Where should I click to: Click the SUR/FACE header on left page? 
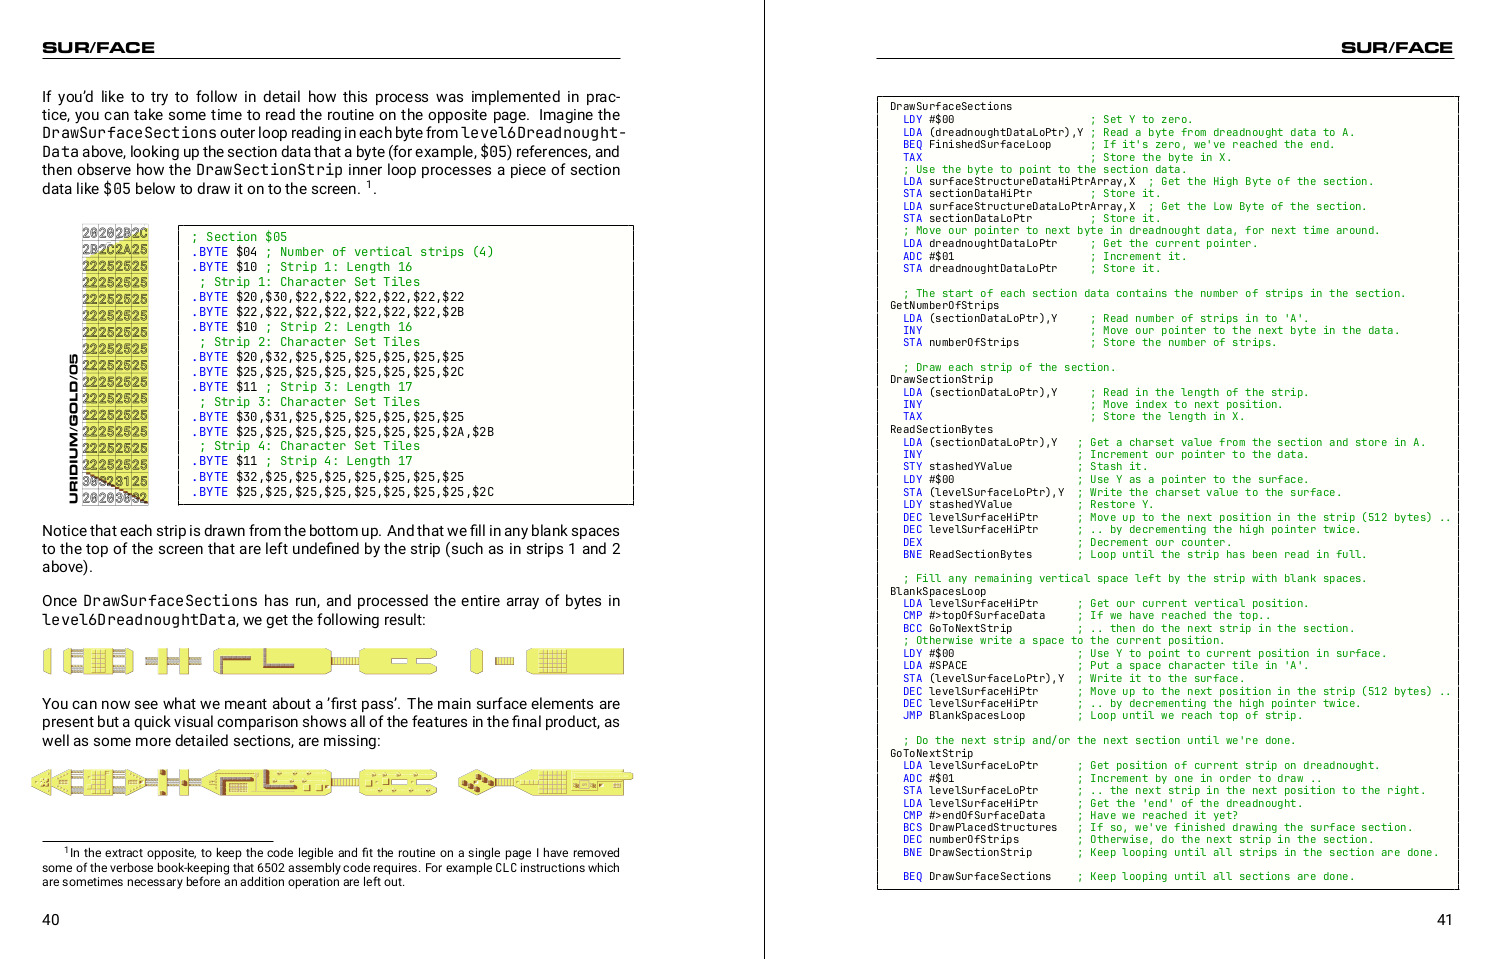[x=98, y=47]
